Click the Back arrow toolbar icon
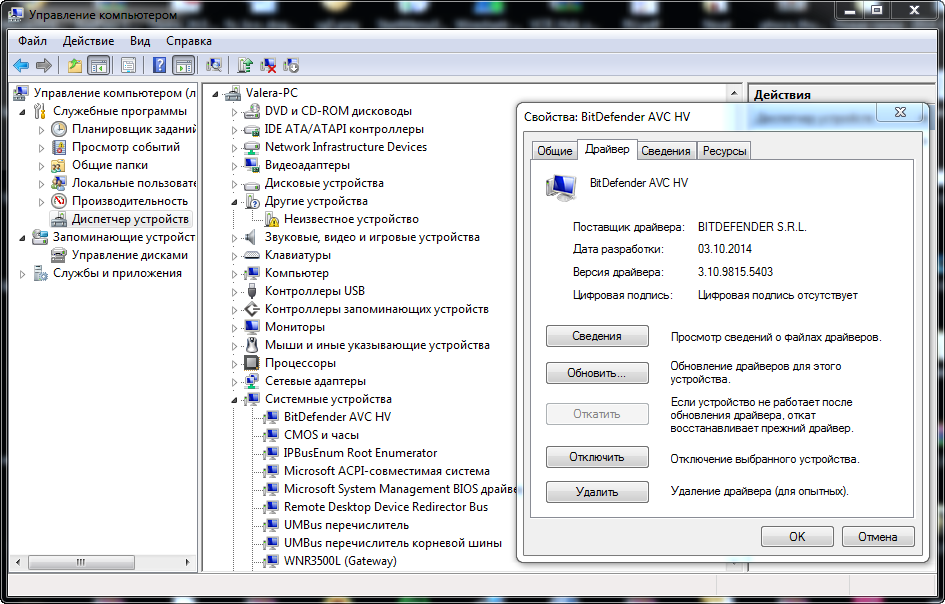 click(x=22, y=65)
